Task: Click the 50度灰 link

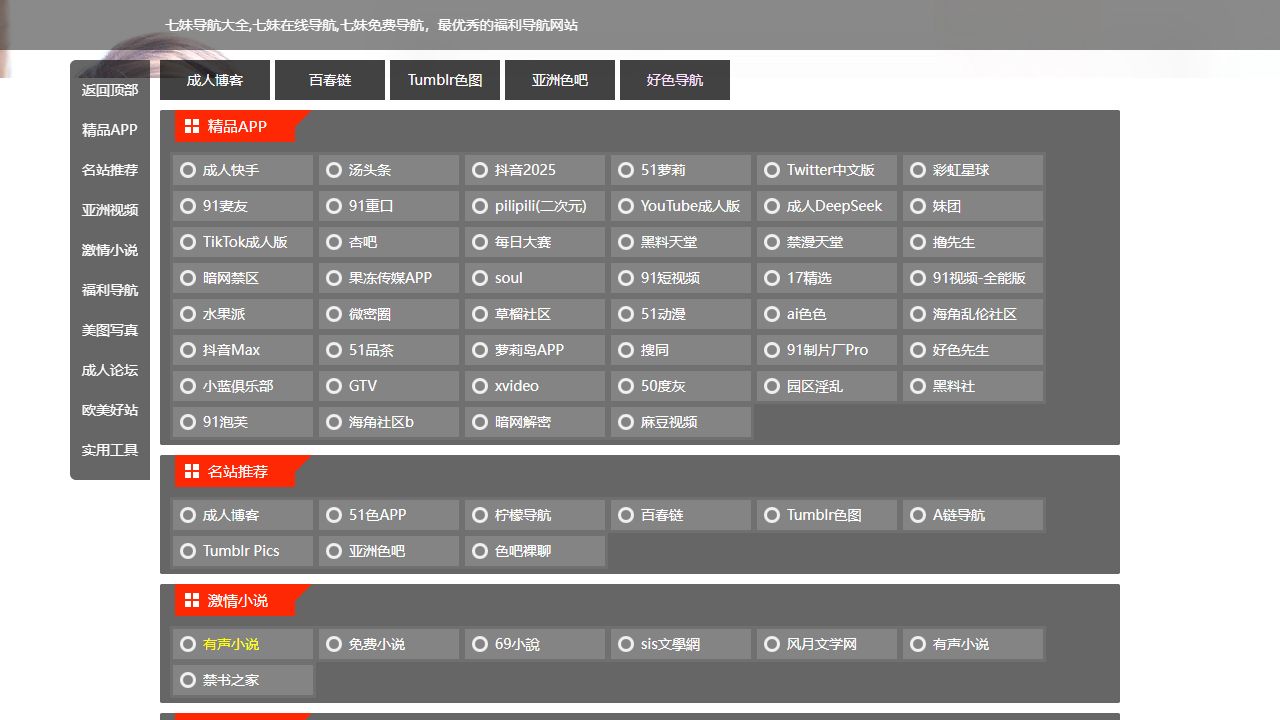Action: (681, 386)
